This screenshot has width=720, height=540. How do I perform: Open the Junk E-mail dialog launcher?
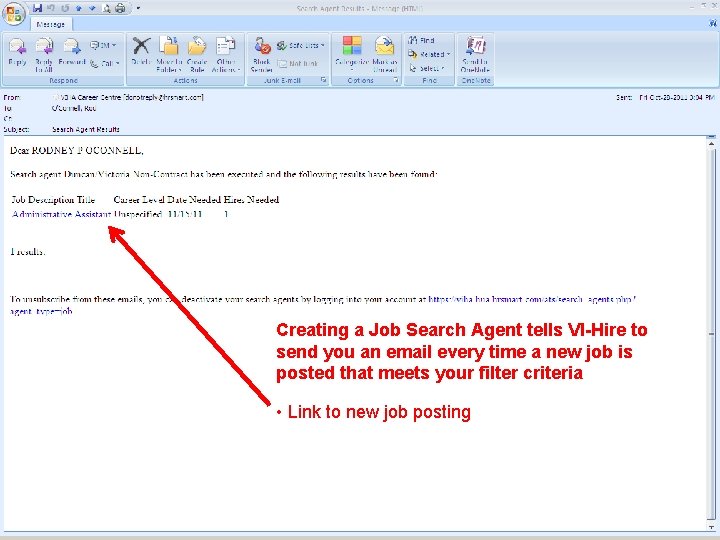pos(324,80)
